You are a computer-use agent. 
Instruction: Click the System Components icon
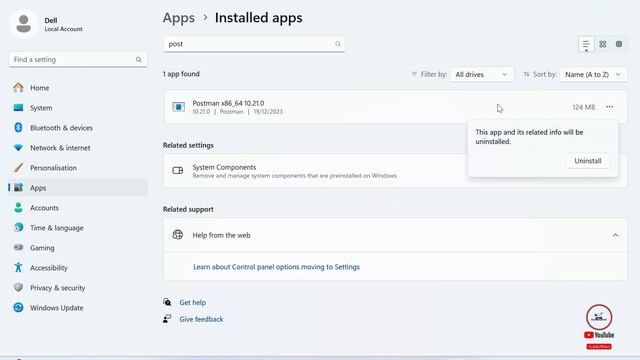click(x=178, y=171)
